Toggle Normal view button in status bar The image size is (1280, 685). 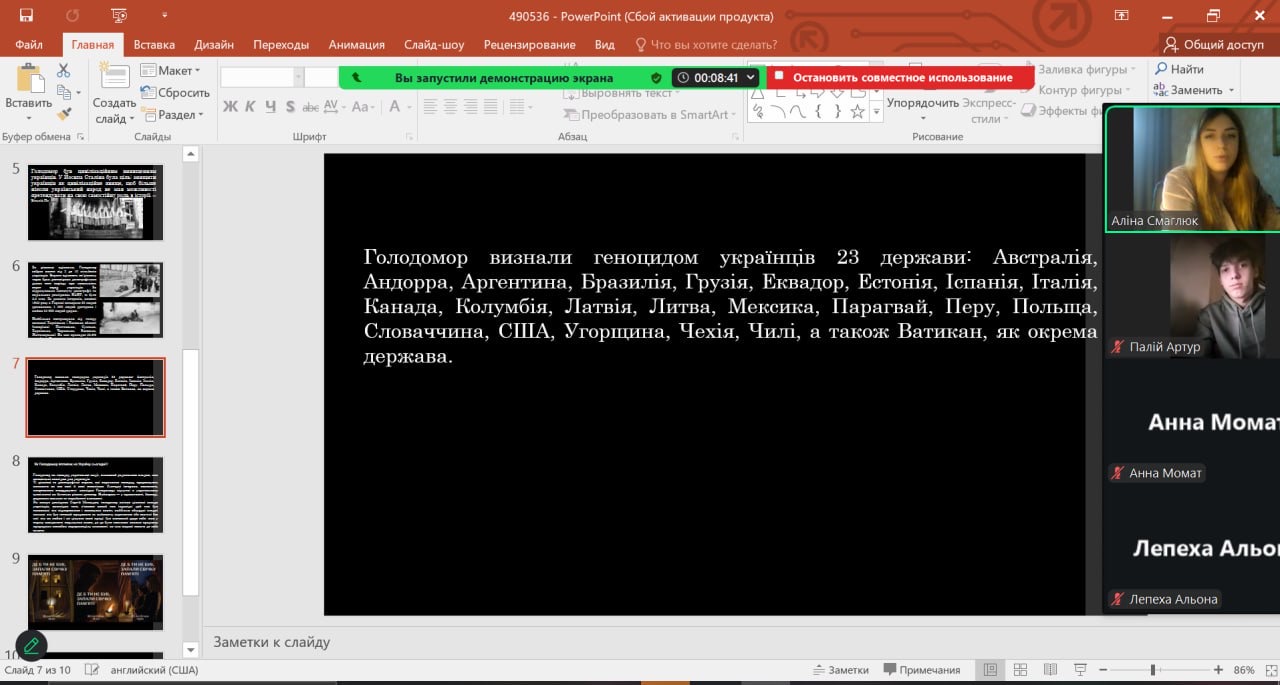[990, 670]
